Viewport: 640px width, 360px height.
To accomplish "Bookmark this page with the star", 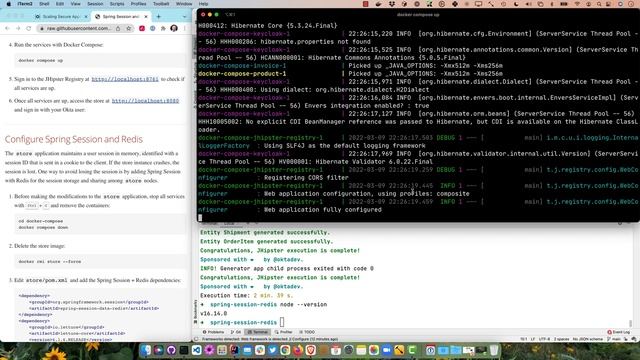I will 129,28.
